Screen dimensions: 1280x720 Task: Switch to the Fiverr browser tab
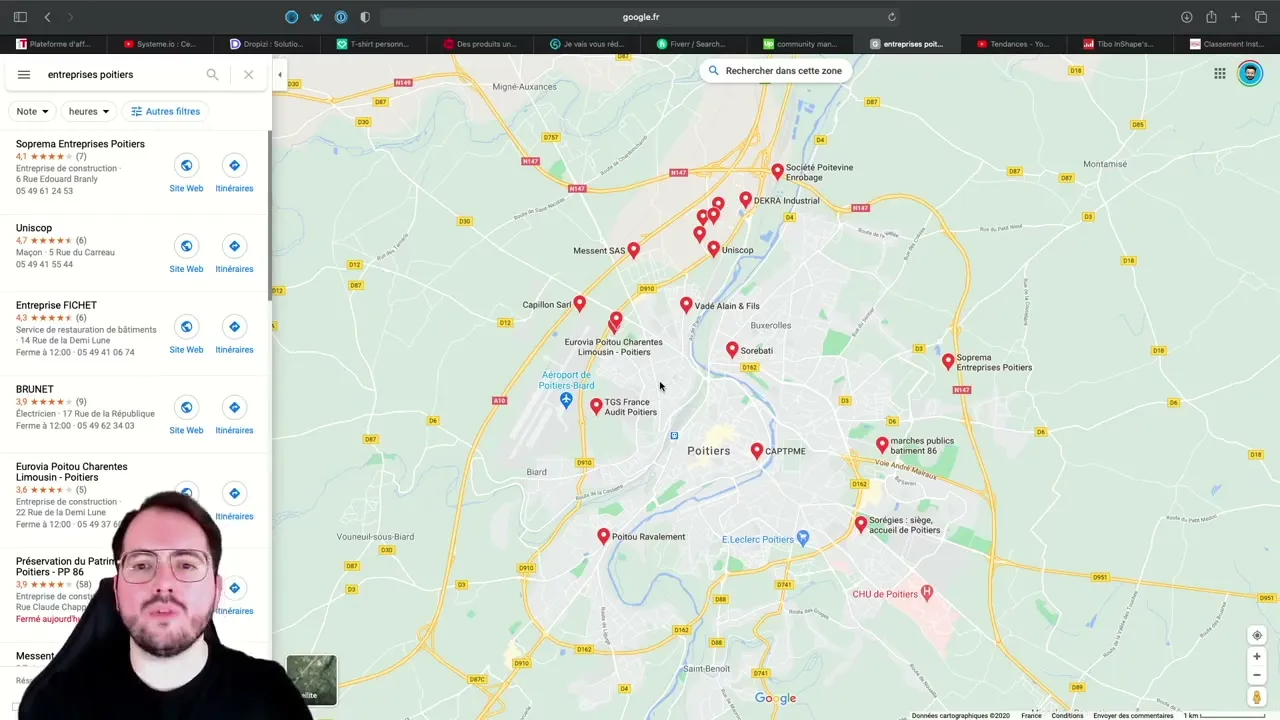tap(691, 44)
